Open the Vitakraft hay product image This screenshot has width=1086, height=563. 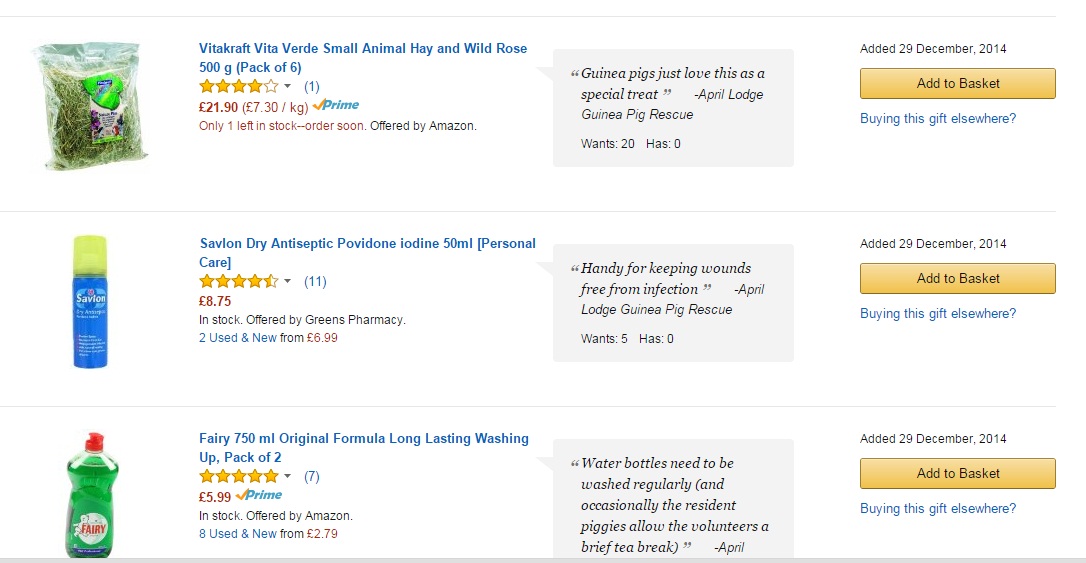[x=91, y=104]
